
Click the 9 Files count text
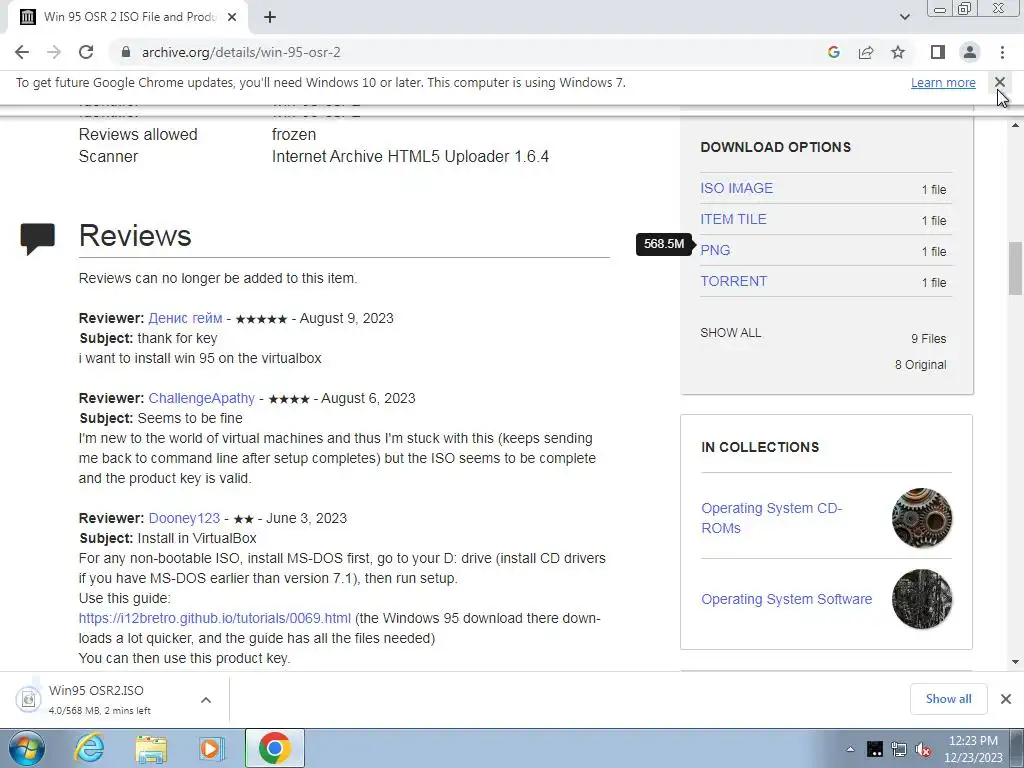[x=929, y=339]
